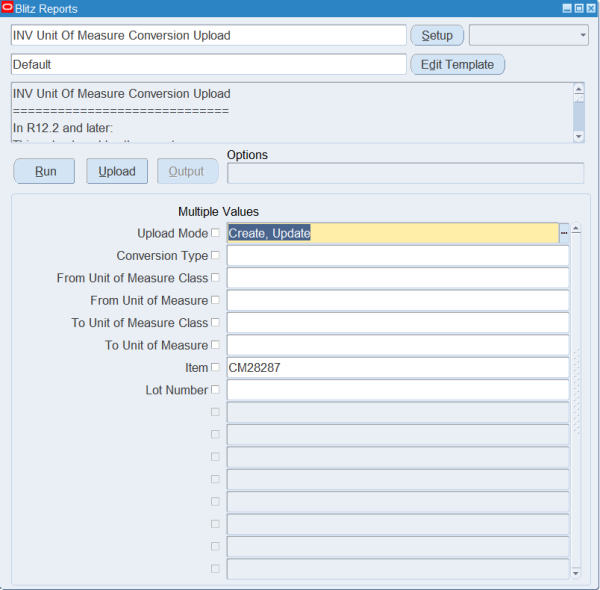Click the description box scroll down arrow

point(579,137)
